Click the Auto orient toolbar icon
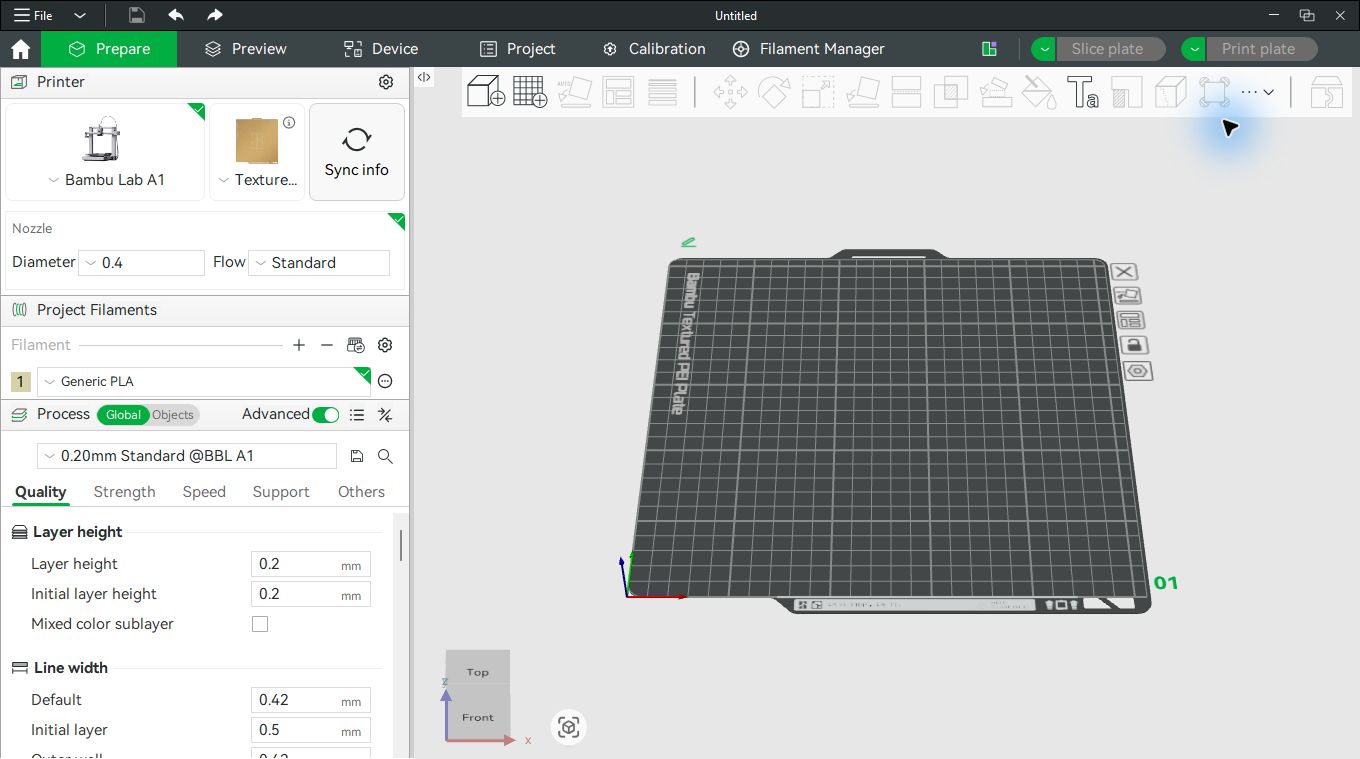The image size is (1360, 759). 574,92
